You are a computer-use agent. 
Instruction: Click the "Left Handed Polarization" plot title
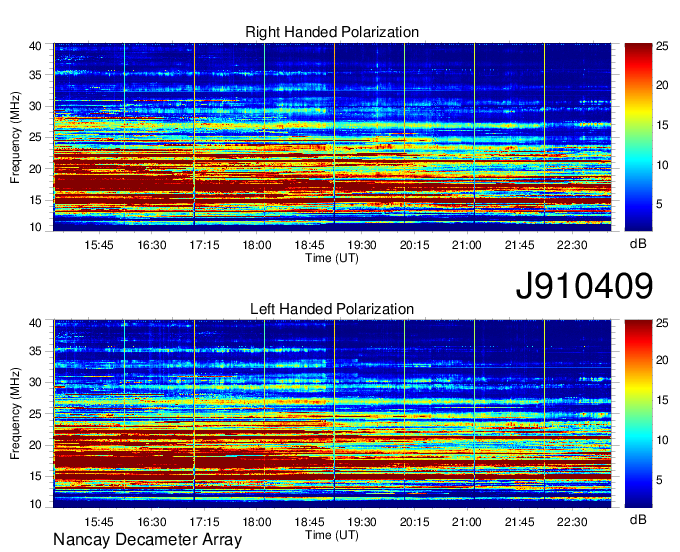(332, 309)
